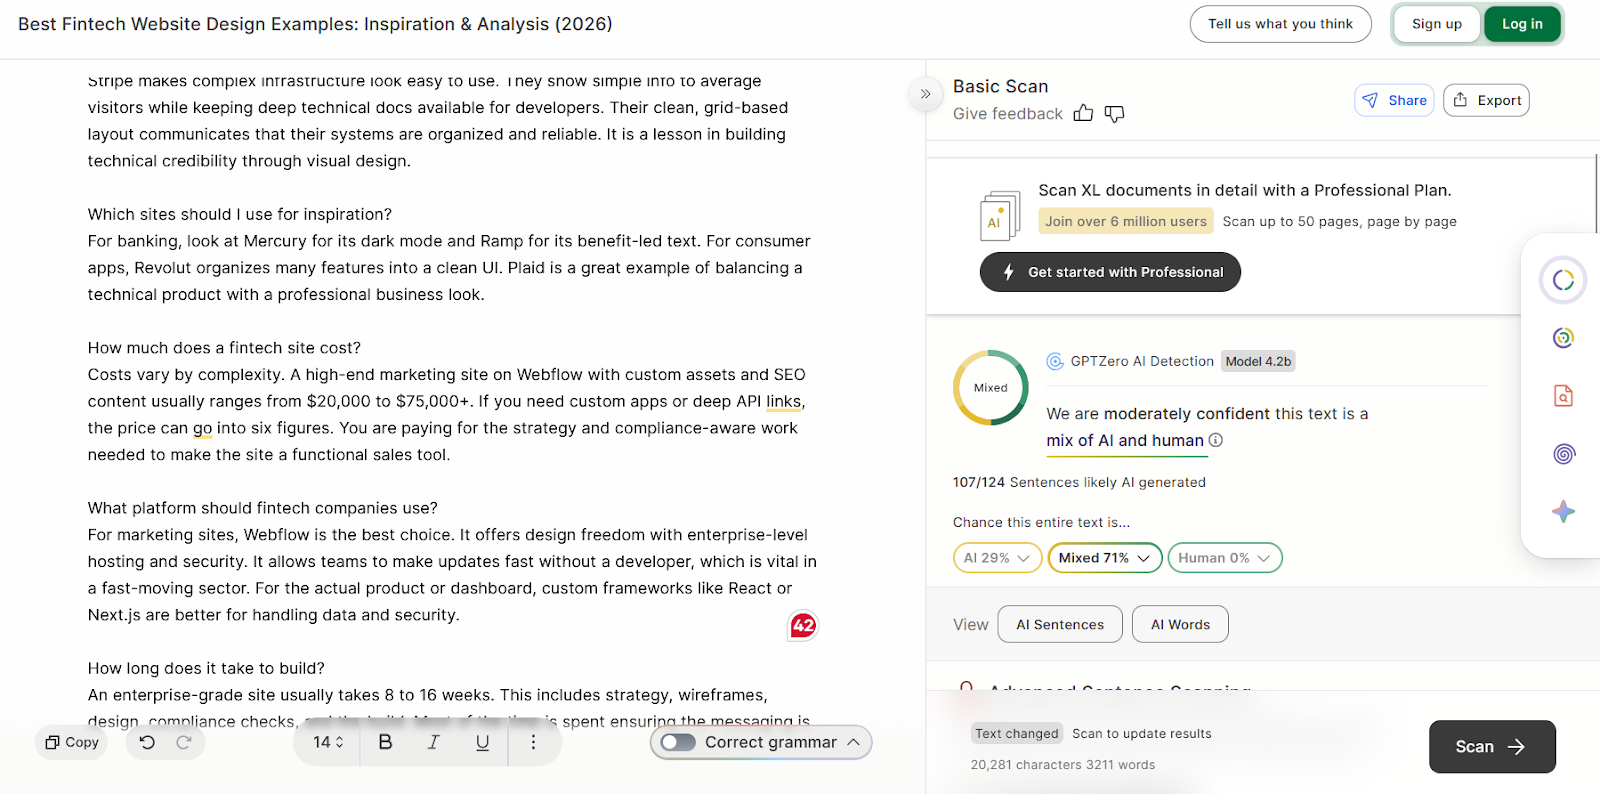
Task: Open Tell us what you think
Action: coord(1280,24)
